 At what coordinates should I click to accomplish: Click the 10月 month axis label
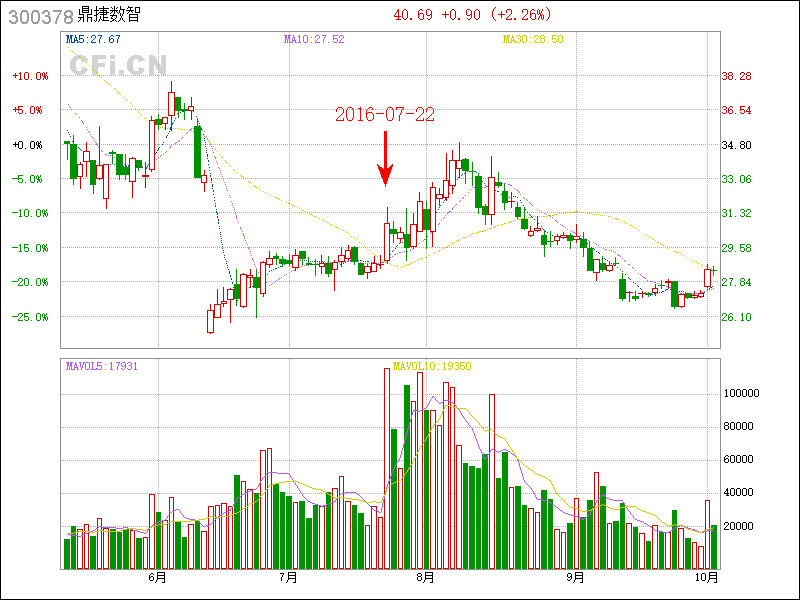706,577
